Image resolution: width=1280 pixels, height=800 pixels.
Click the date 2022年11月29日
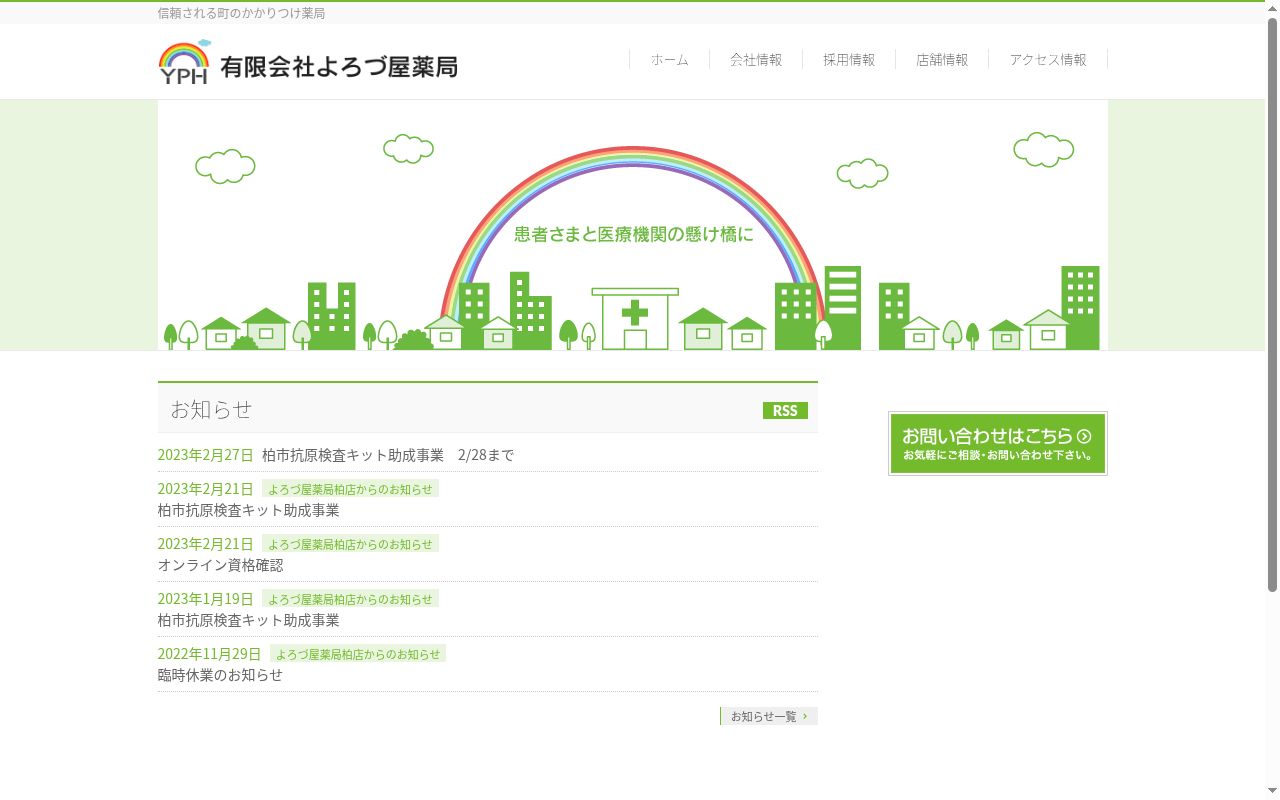tap(209, 654)
